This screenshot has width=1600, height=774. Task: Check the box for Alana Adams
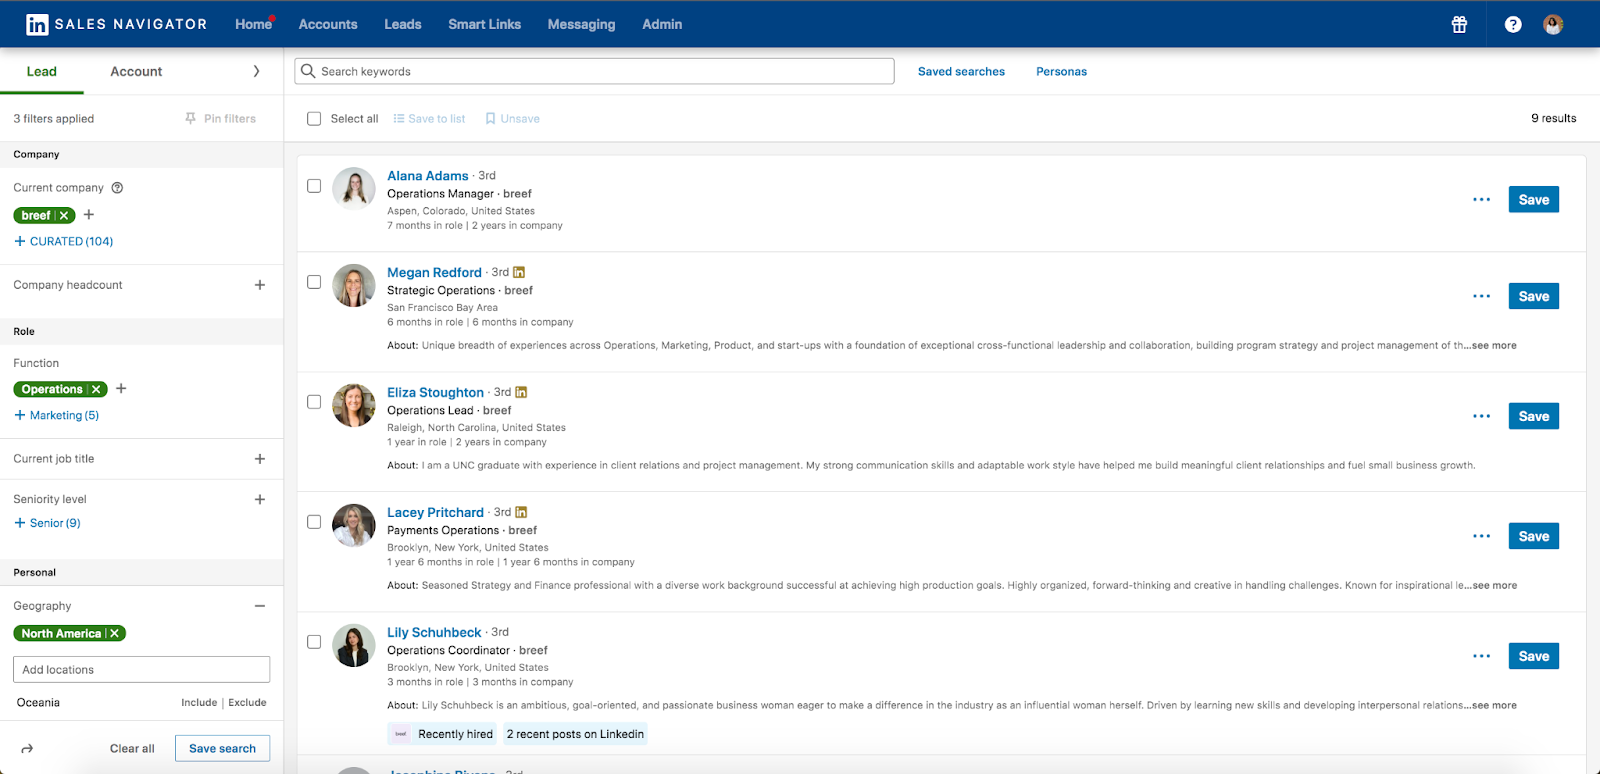click(x=314, y=186)
